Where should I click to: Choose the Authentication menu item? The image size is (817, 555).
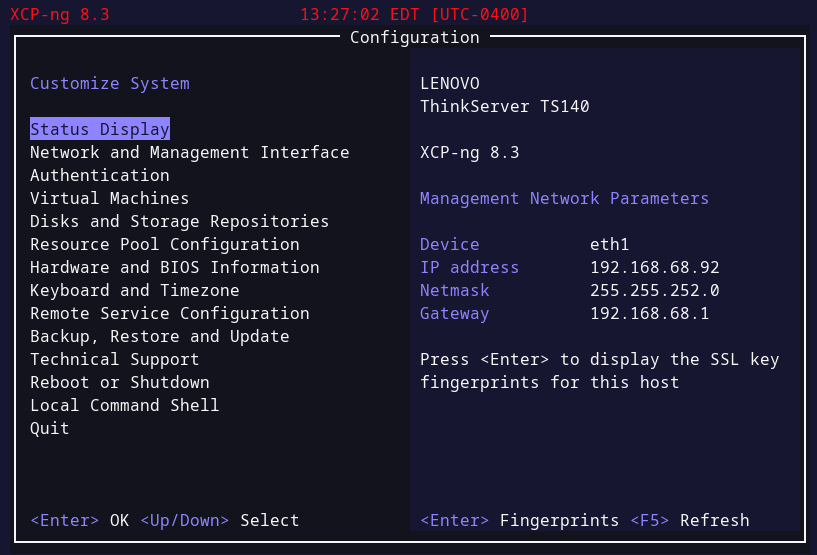pos(100,175)
